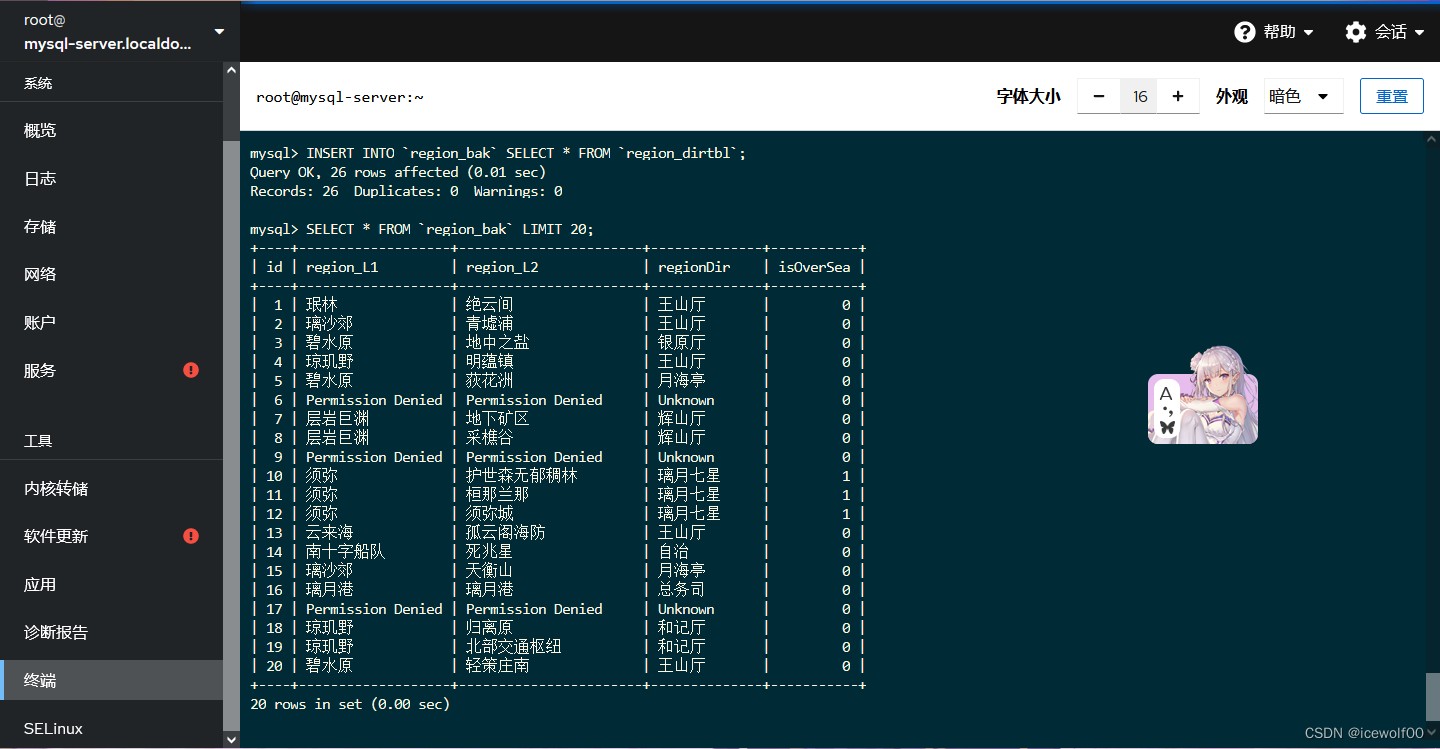Click 须弥城 in row 12
The image size is (1440, 749).
490,514
